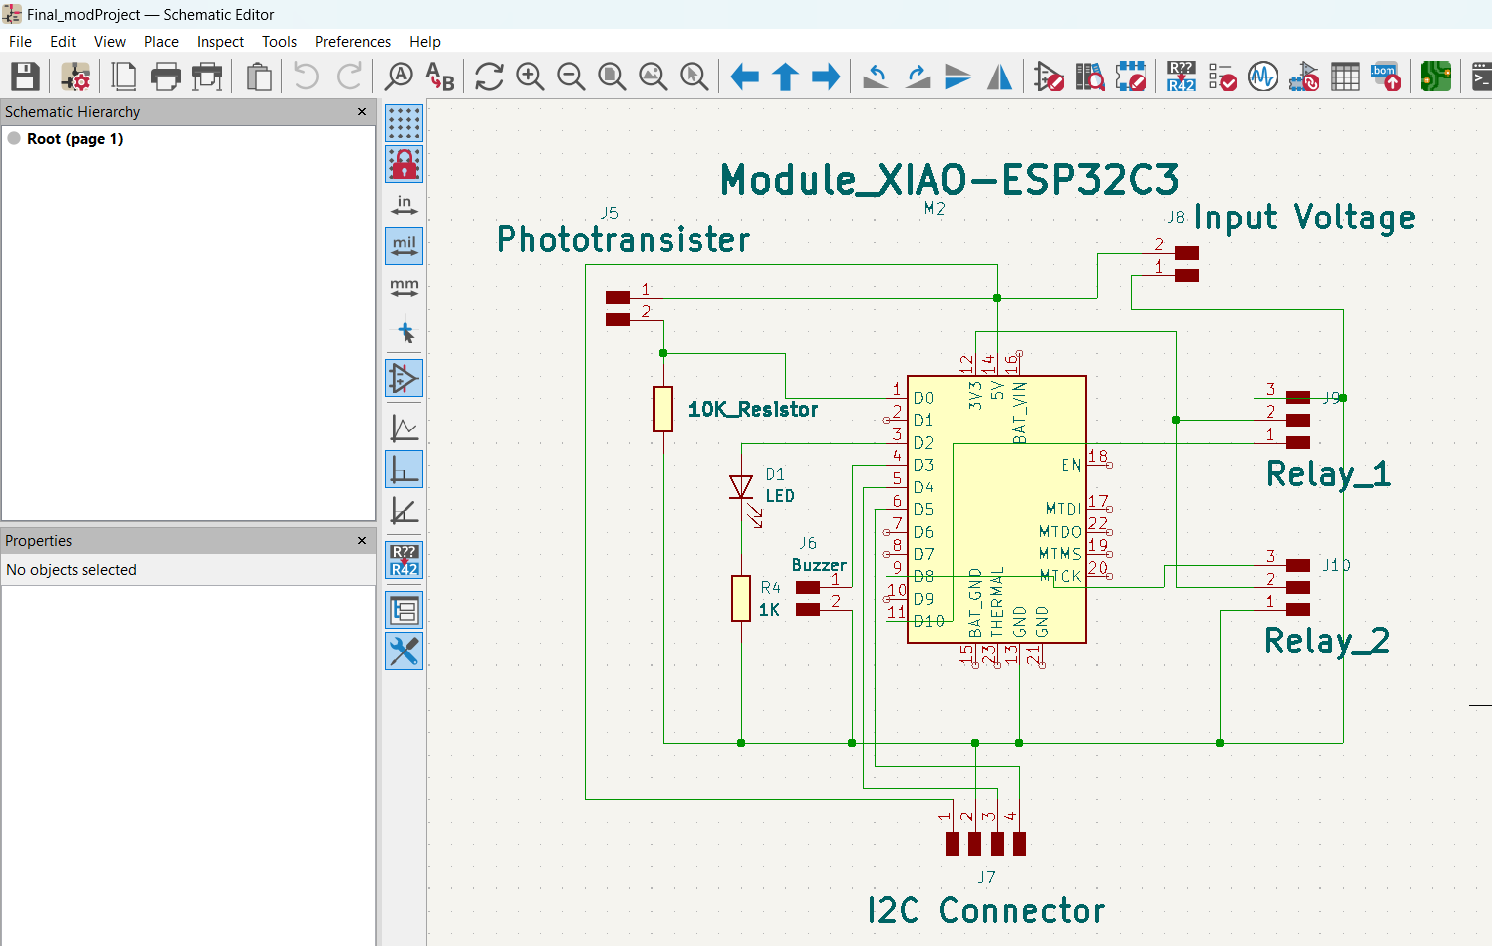Open the Footprint Editor

(1131, 76)
